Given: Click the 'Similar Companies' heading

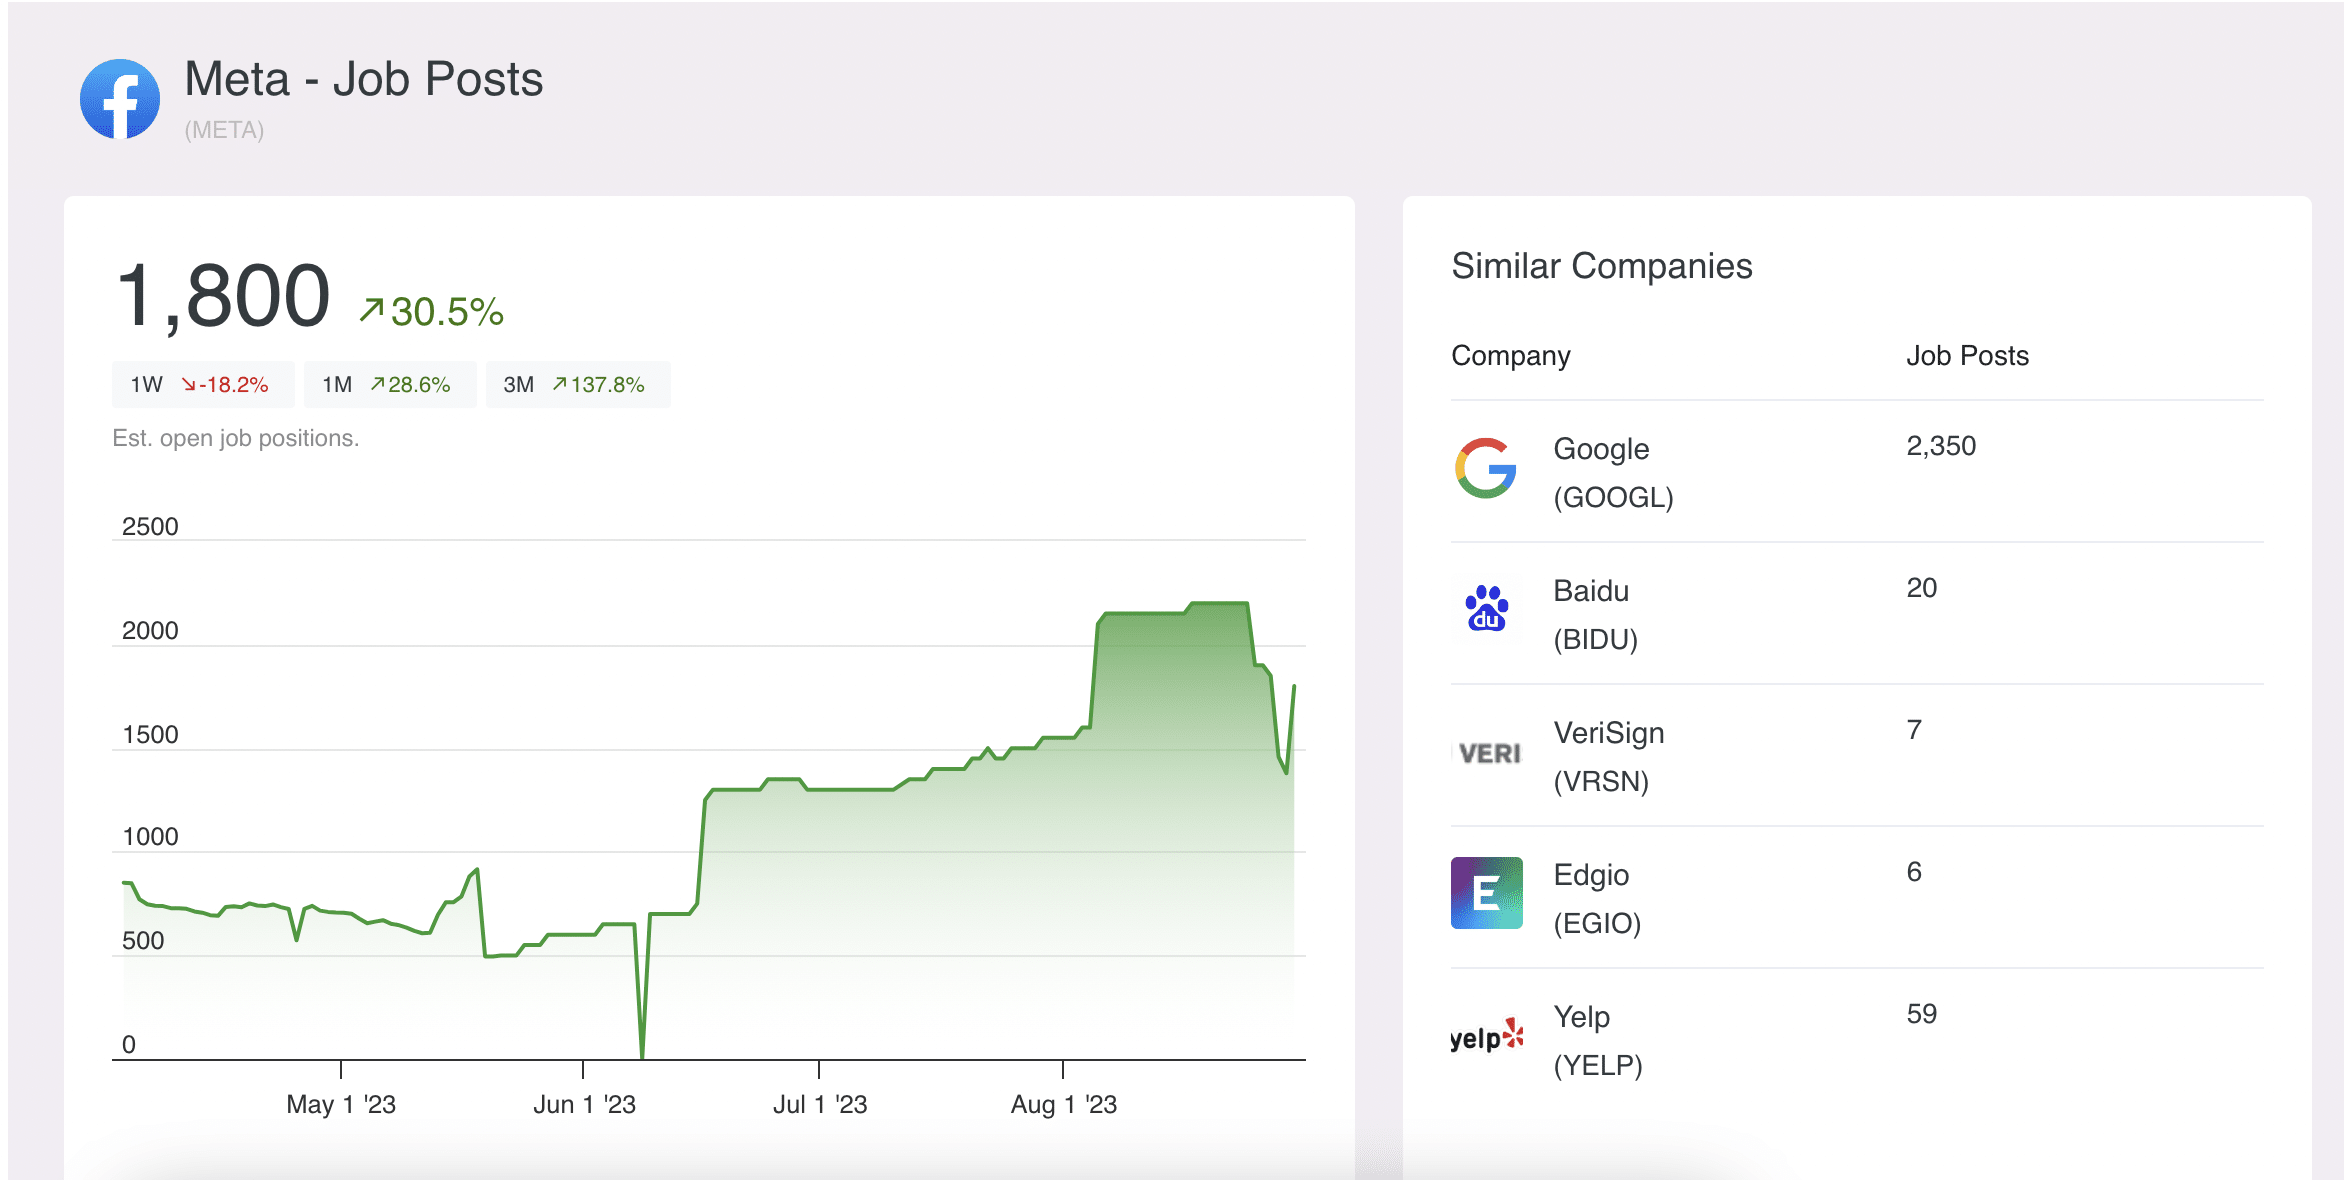Looking at the screenshot, I should pos(1602,266).
